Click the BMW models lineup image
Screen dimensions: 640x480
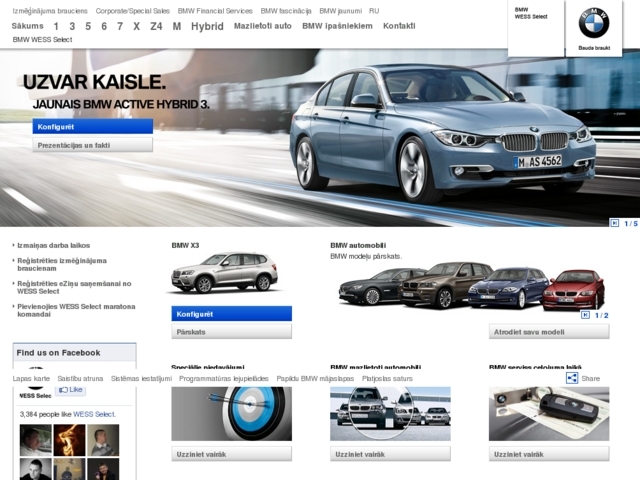coord(471,287)
